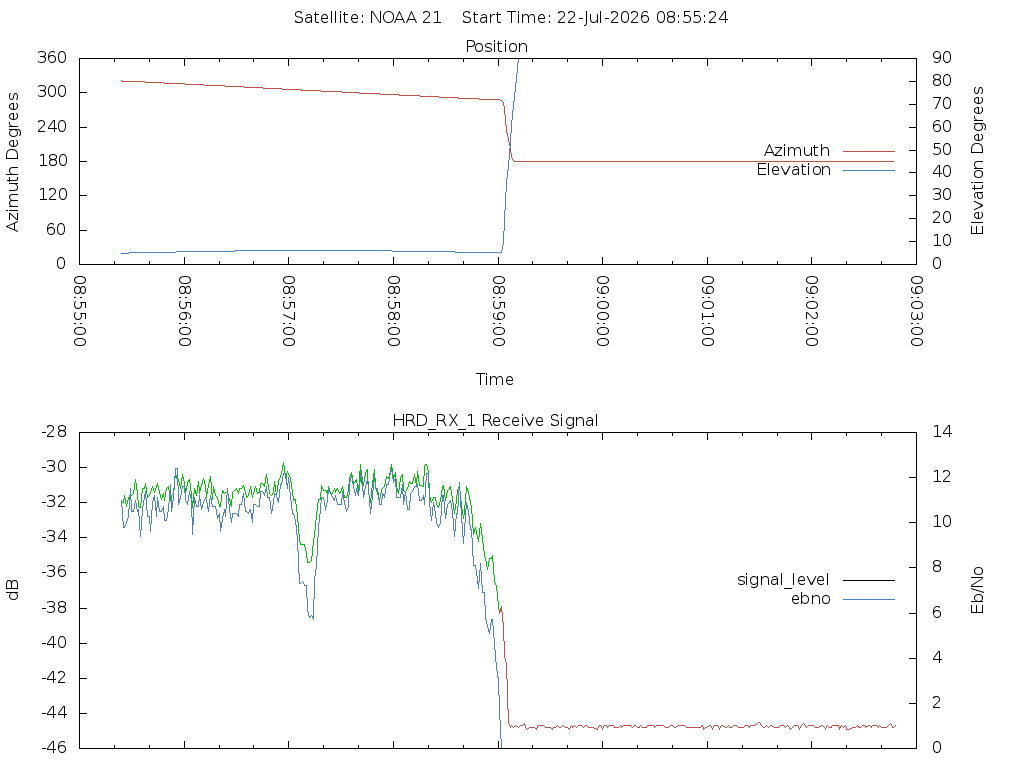
Task: Click the 300 azimuth axis value
Action: click(52, 92)
